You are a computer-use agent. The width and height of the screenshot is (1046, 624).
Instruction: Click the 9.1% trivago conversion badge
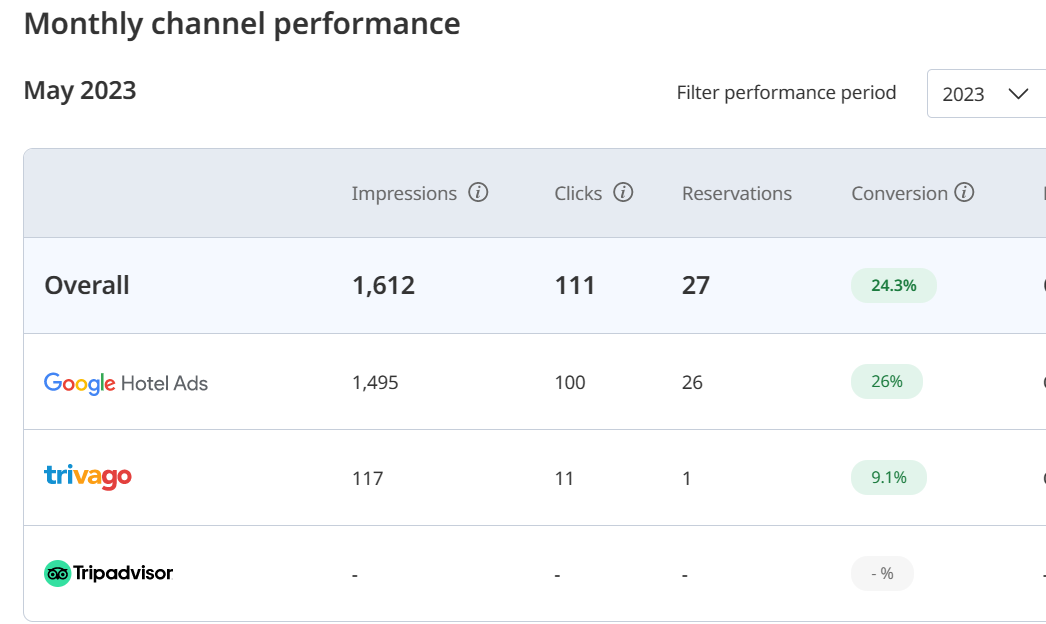coord(888,477)
